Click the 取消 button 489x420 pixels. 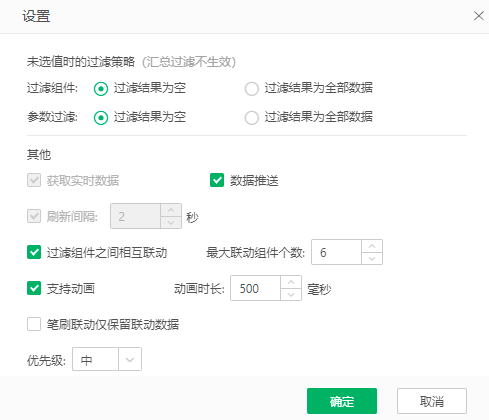coord(432,401)
